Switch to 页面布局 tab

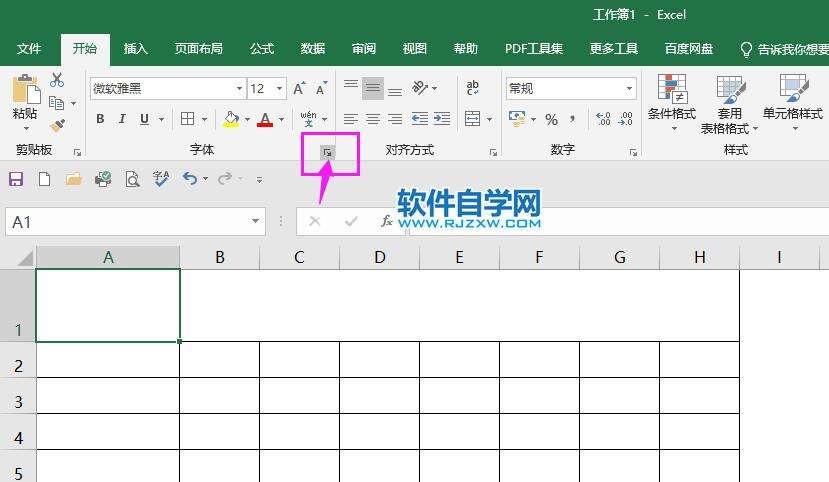pos(199,49)
